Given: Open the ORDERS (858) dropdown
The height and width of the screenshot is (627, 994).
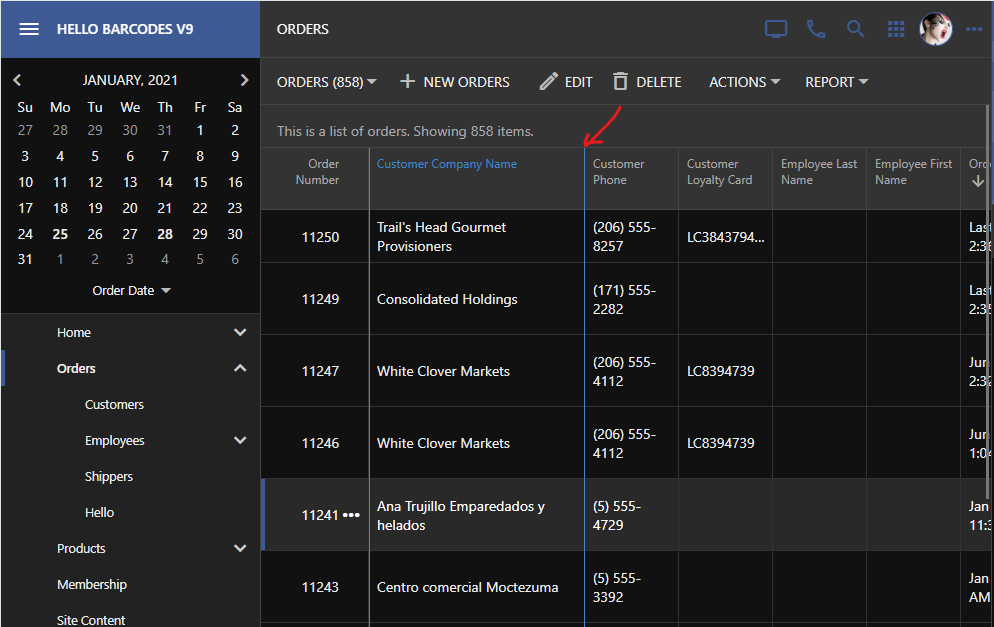Looking at the screenshot, I should (327, 82).
